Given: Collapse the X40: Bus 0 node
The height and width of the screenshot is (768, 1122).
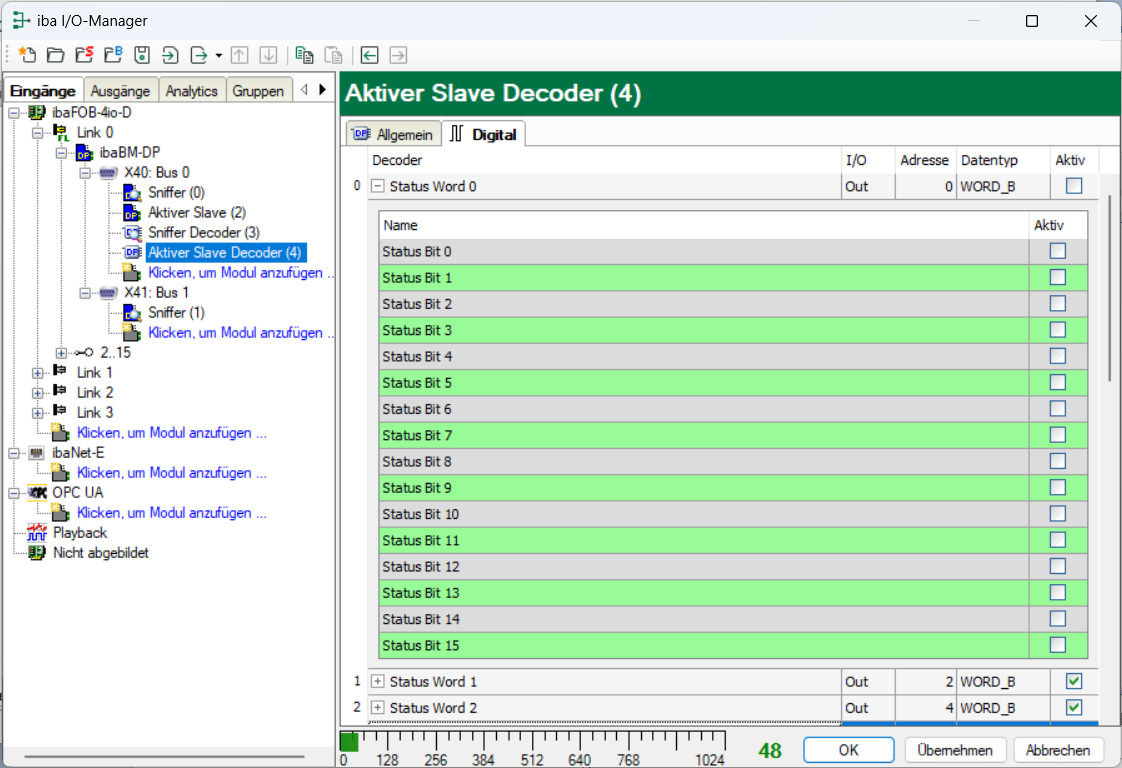Looking at the screenshot, I should point(85,173).
